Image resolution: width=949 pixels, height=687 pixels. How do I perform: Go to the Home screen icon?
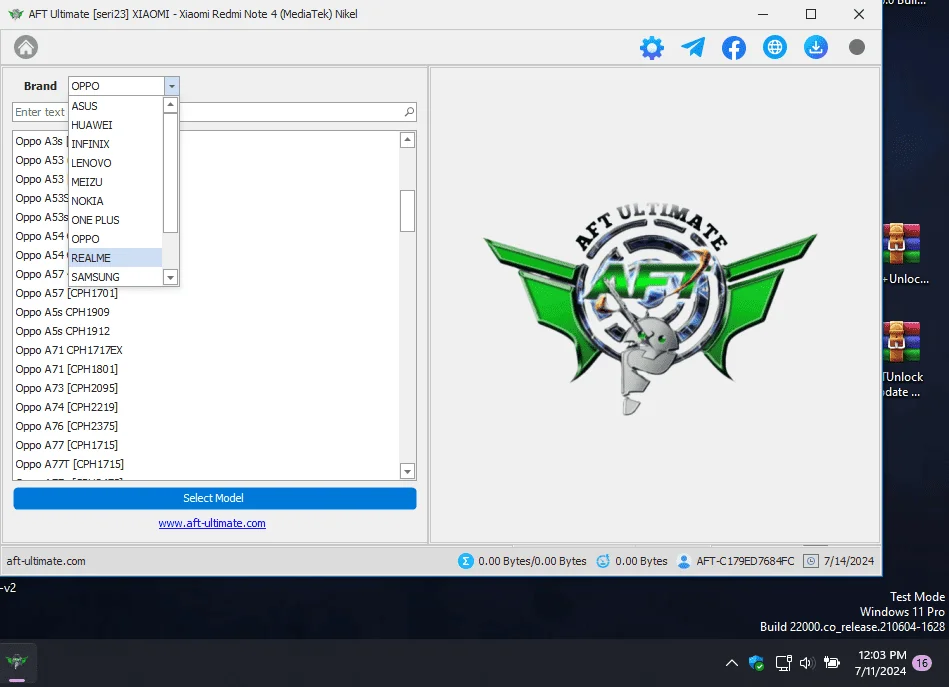click(x=26, y=47)
